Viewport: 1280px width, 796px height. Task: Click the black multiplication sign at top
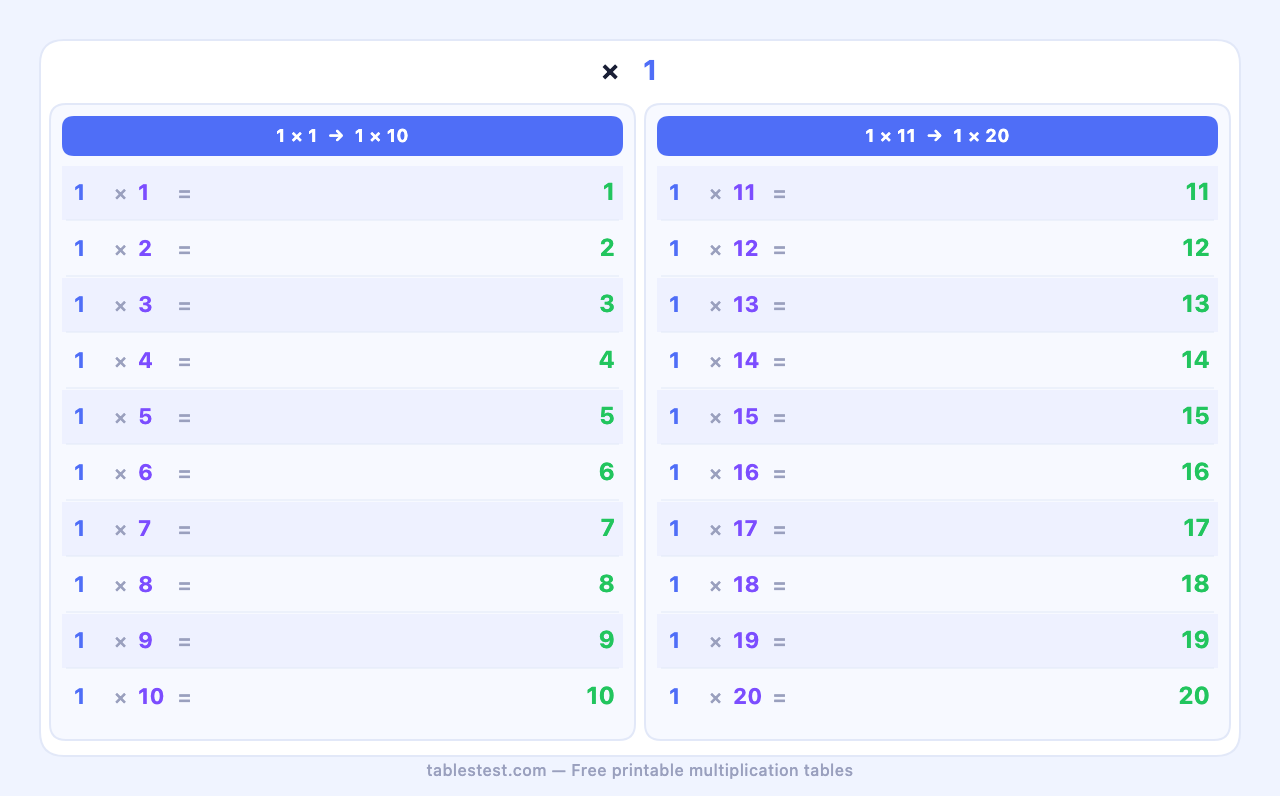click(x=610, y=72)
